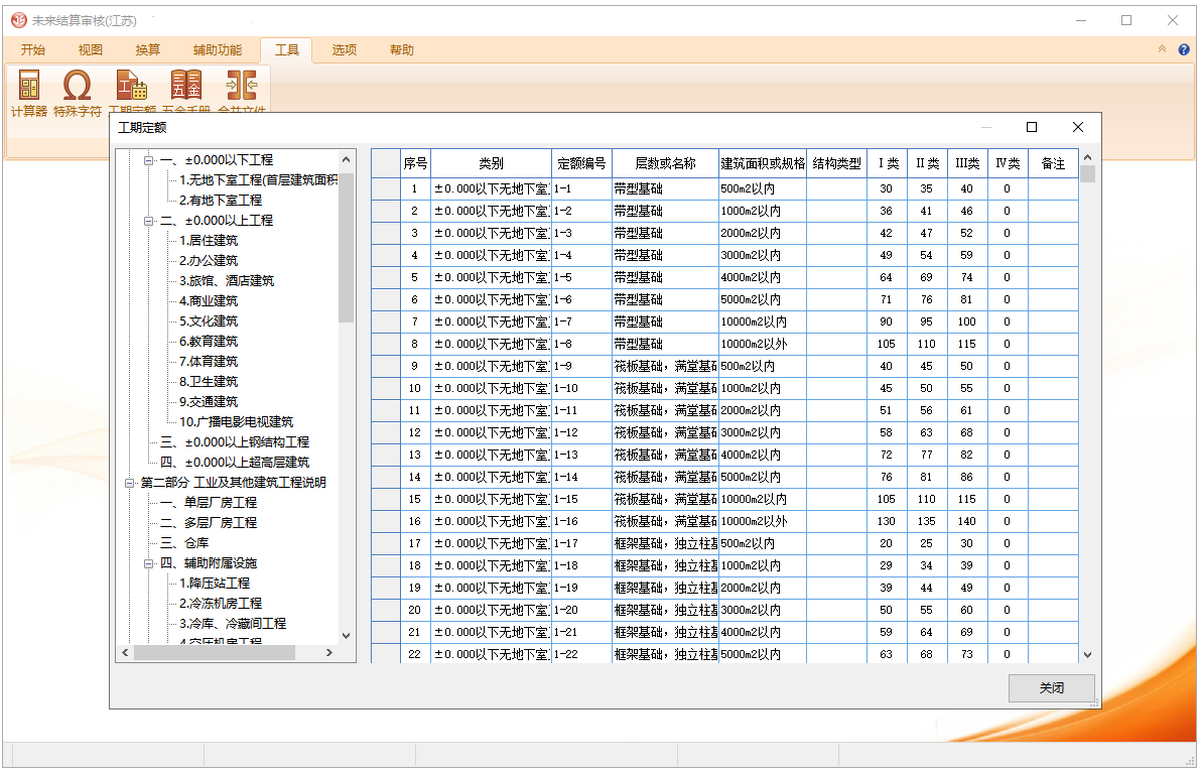The height and width of the screenshot is (773, 1200).
Task: Select 3.旅馆、酒店建筑 tree item
Action: click(226, 281)
